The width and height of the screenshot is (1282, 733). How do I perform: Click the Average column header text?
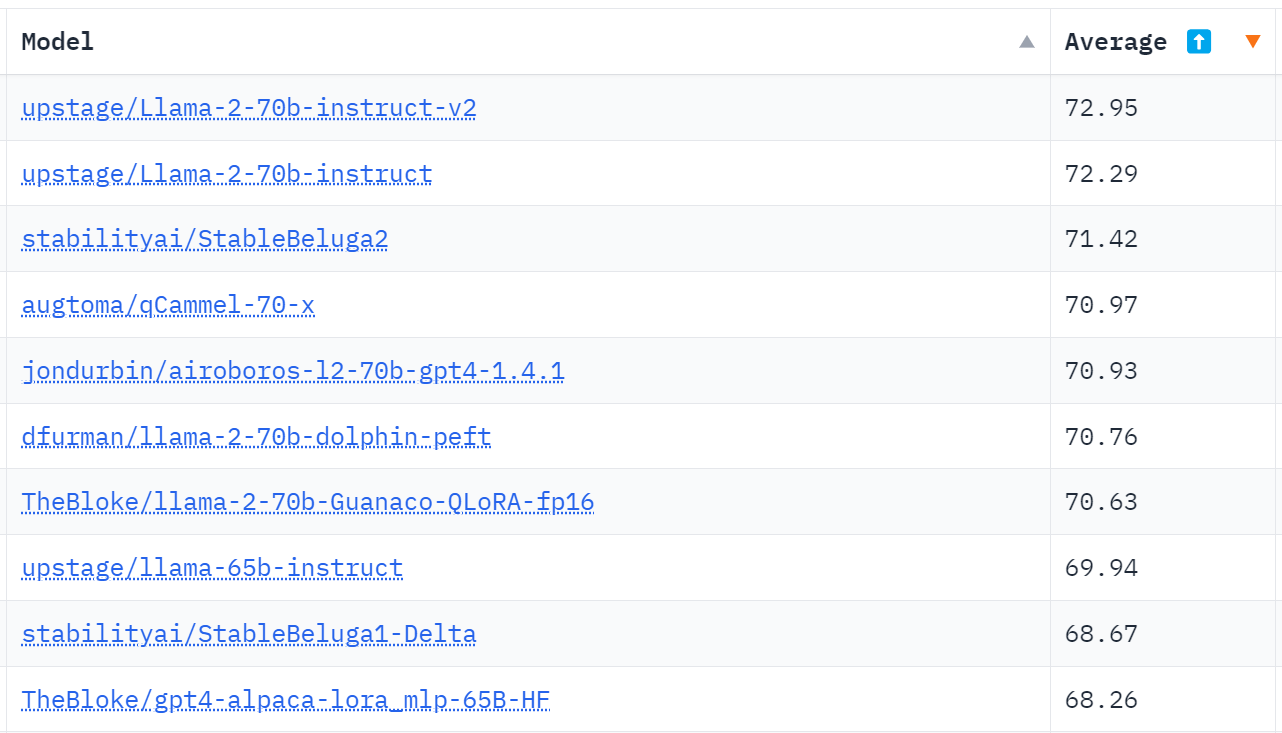(x=1115, y=42)
